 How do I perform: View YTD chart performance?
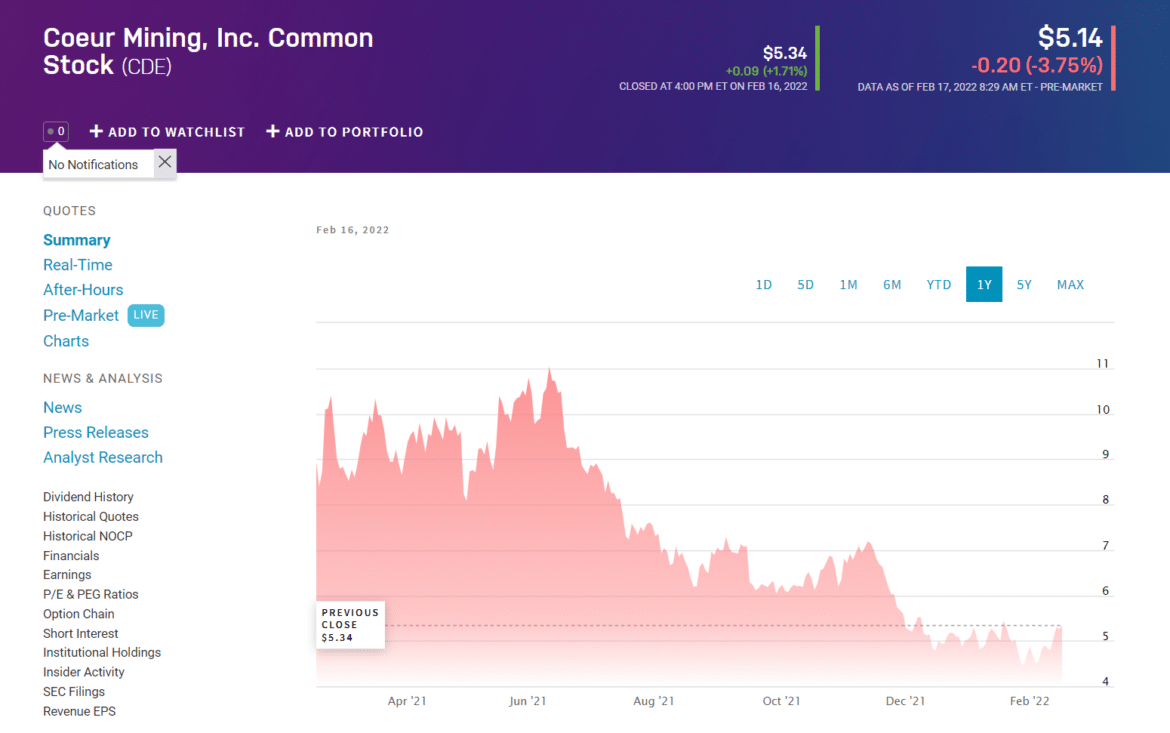coord(938,284)
